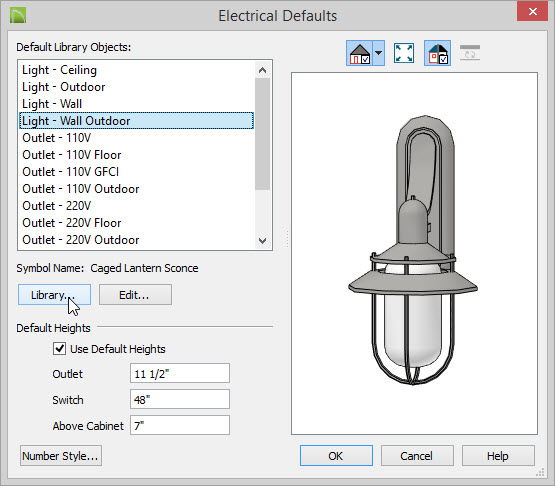Click into the Outlet height field

tap(180, 373)
